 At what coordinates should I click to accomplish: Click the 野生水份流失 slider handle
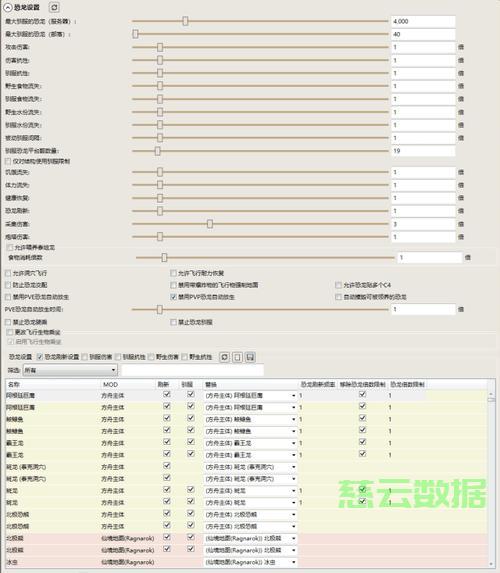pos(160,112)
